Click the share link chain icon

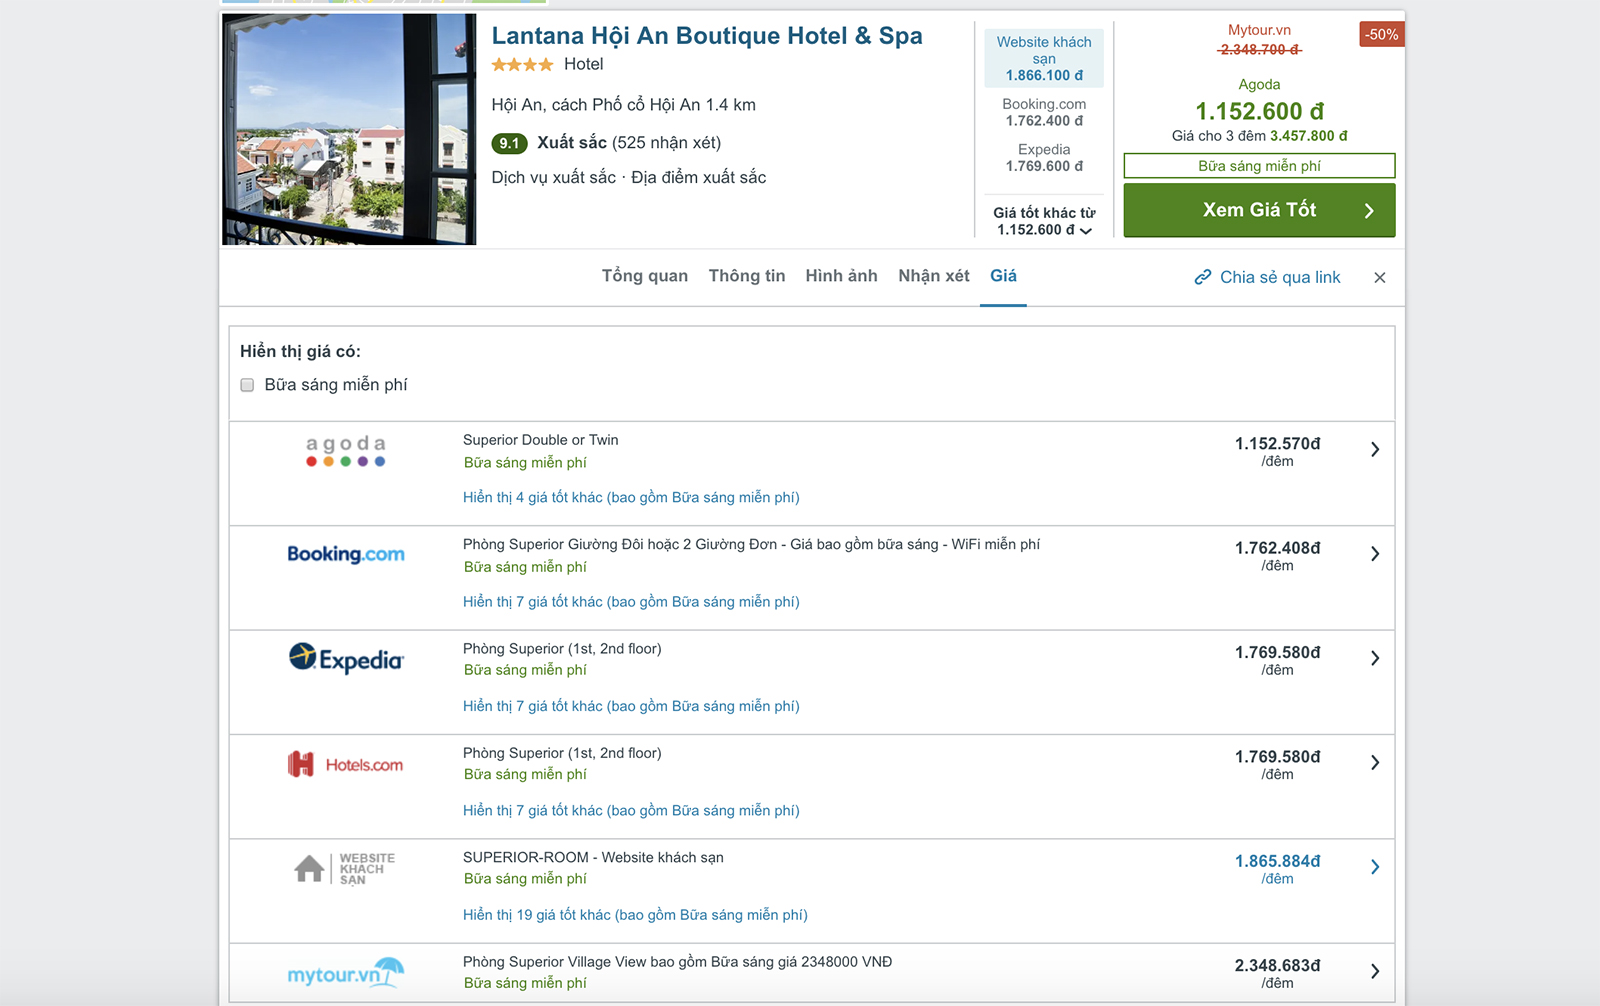click(1203, 277)
